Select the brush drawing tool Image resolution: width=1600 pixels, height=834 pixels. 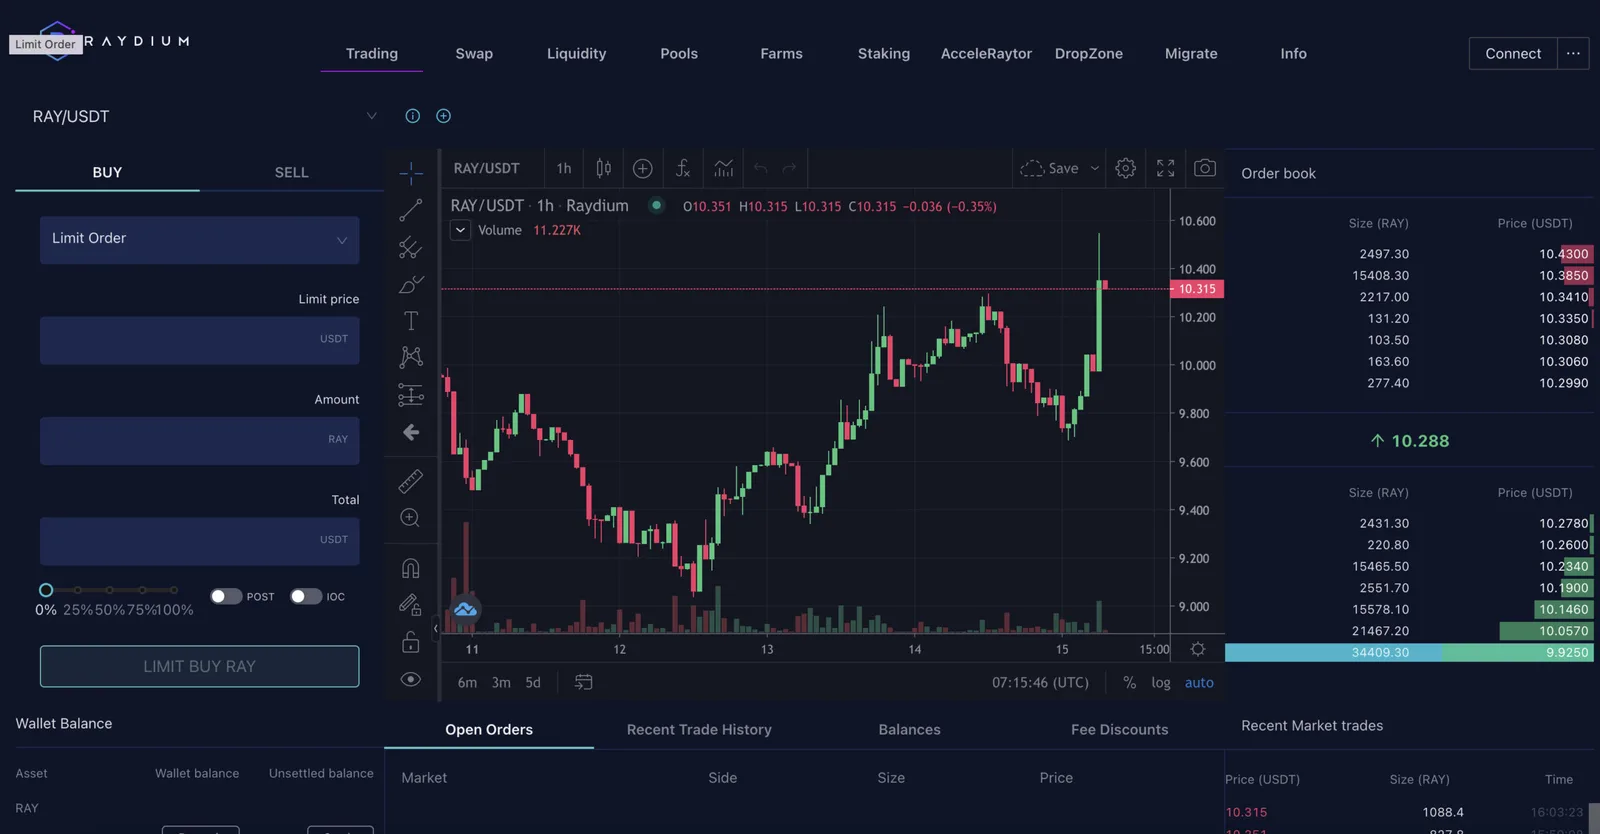tap(410, 284)
